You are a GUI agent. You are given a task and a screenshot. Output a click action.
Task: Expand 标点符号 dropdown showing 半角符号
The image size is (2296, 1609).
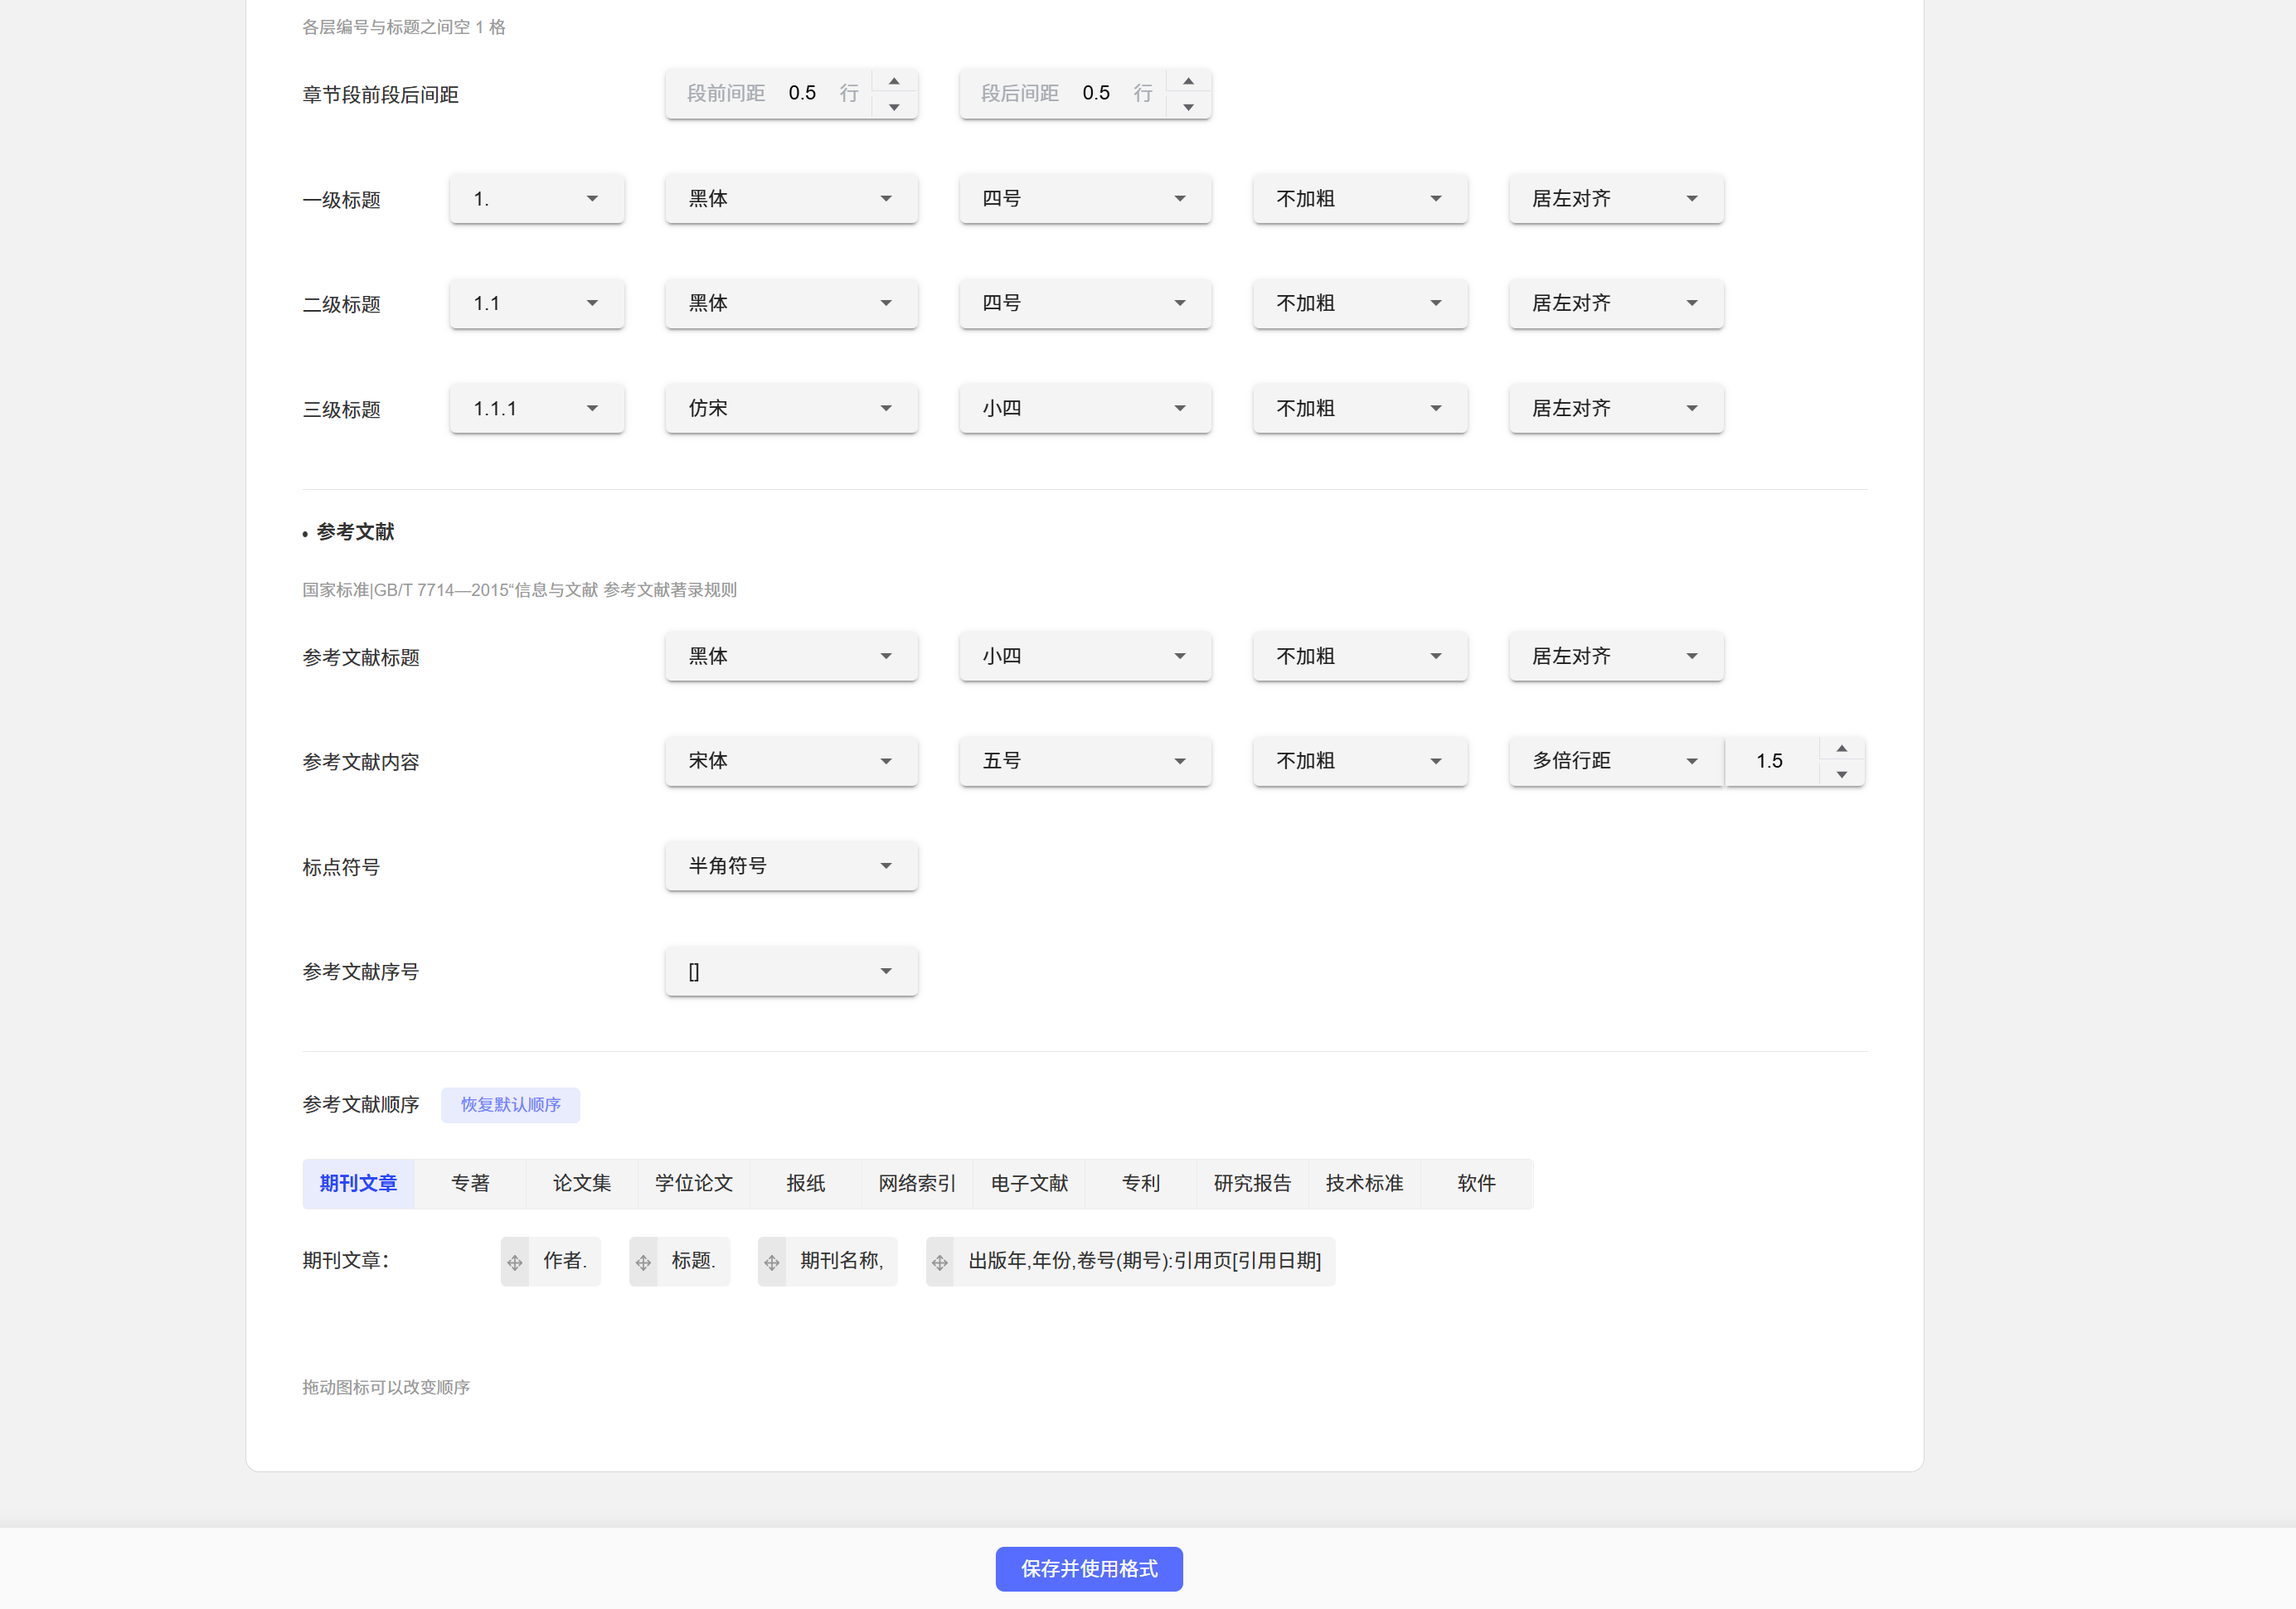[791, 866]
